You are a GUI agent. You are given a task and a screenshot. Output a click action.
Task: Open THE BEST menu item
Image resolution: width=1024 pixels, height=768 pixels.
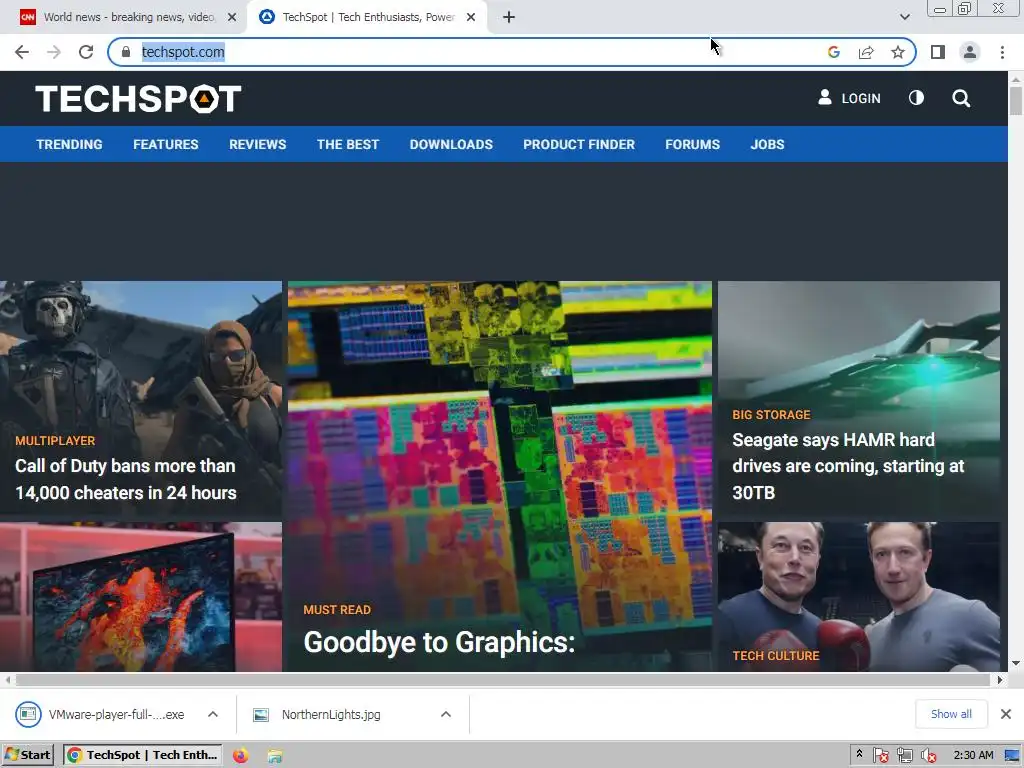pyautogui.click(x=348, y=144)
